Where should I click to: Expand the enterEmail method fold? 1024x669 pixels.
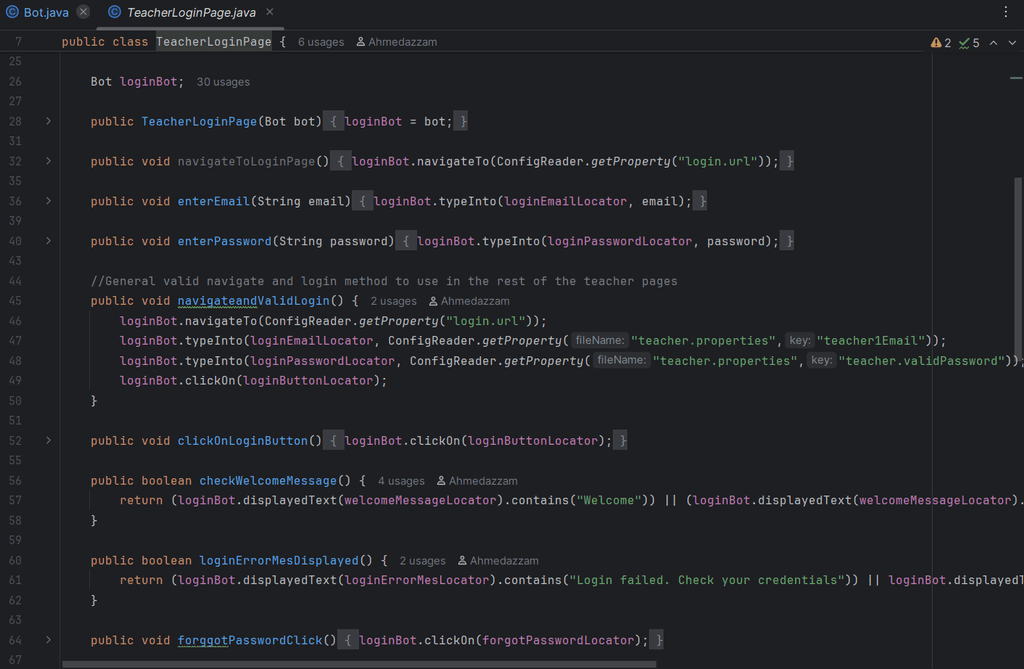tap(48, 201)
